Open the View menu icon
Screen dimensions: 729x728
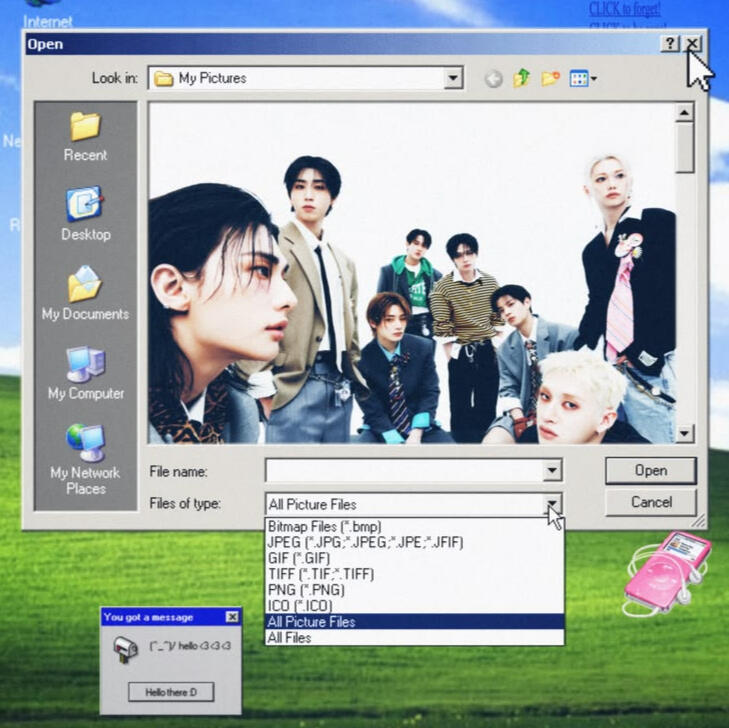[583, 79]
